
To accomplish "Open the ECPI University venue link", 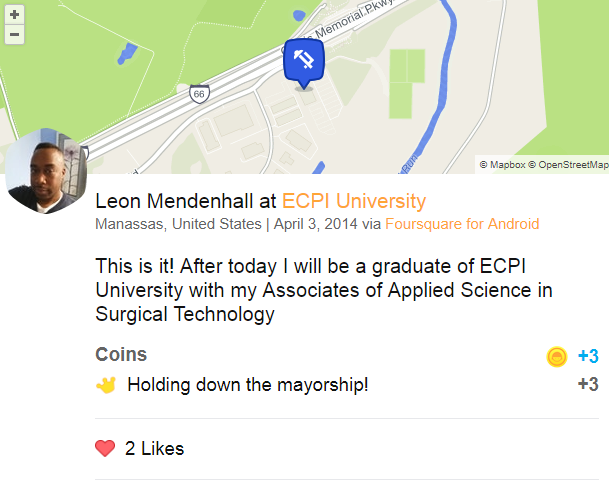I will [354, 201].
